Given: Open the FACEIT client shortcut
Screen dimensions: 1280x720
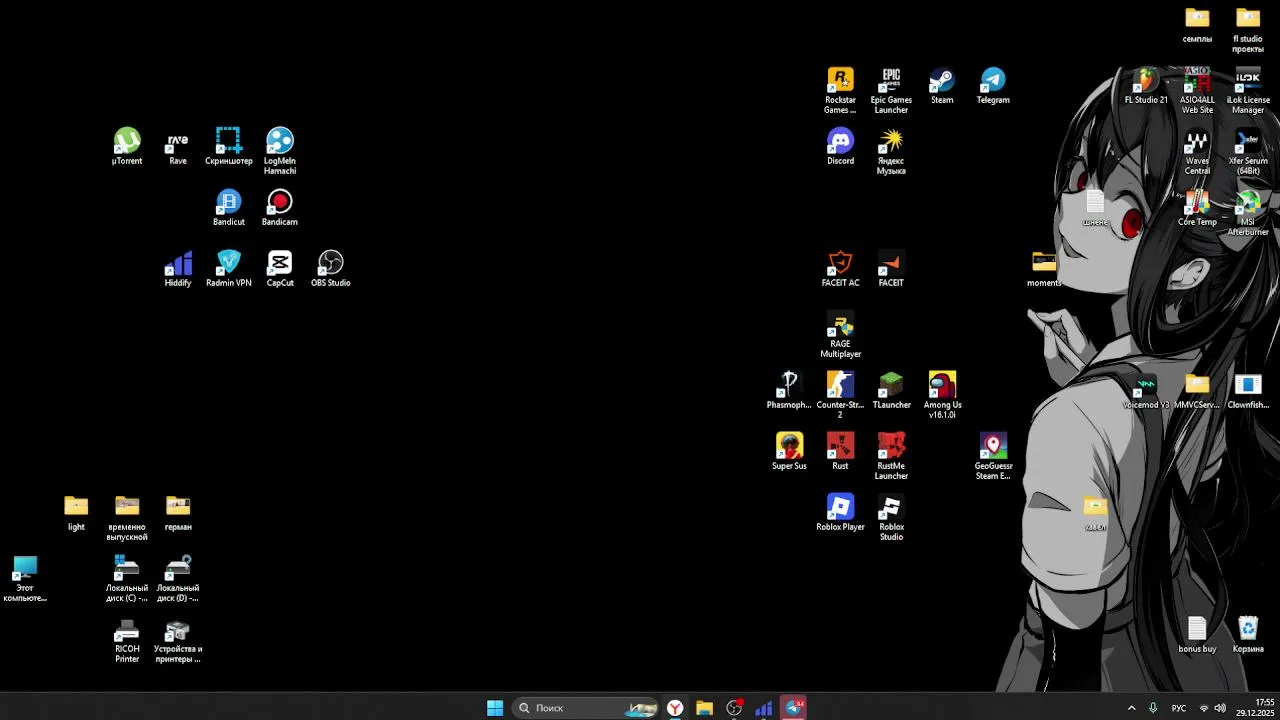Looking at the screenshot, I should click(x=891, y=268).
